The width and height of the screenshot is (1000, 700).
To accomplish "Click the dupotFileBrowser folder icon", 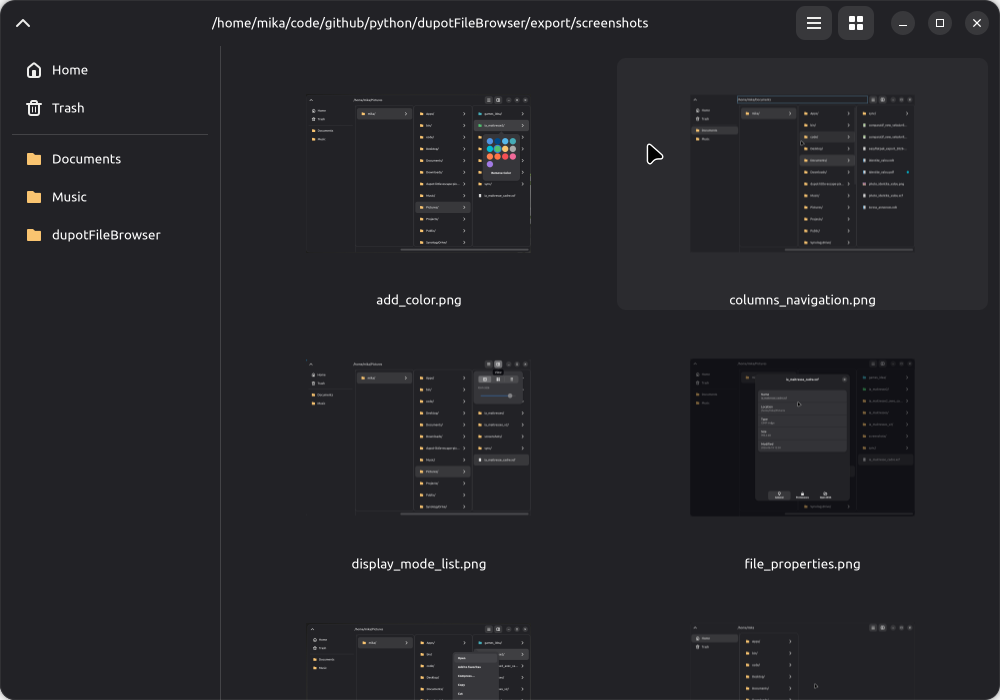I will click(34, 235).
